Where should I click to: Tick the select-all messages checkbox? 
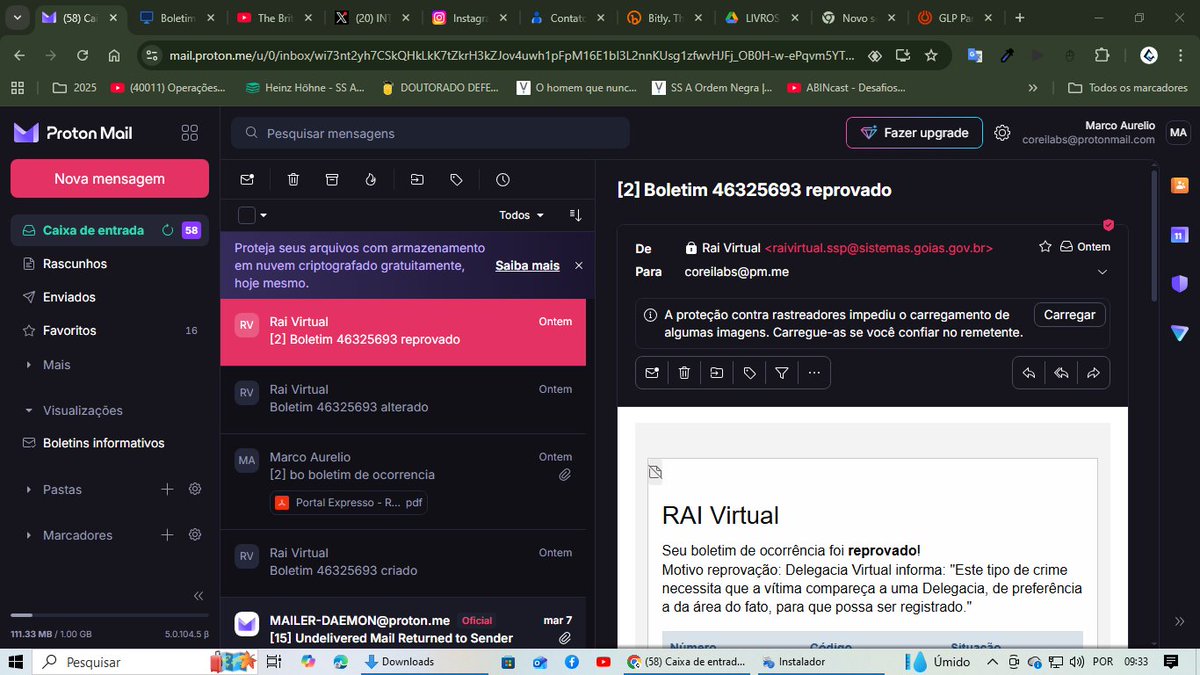(x=246, y=215)
